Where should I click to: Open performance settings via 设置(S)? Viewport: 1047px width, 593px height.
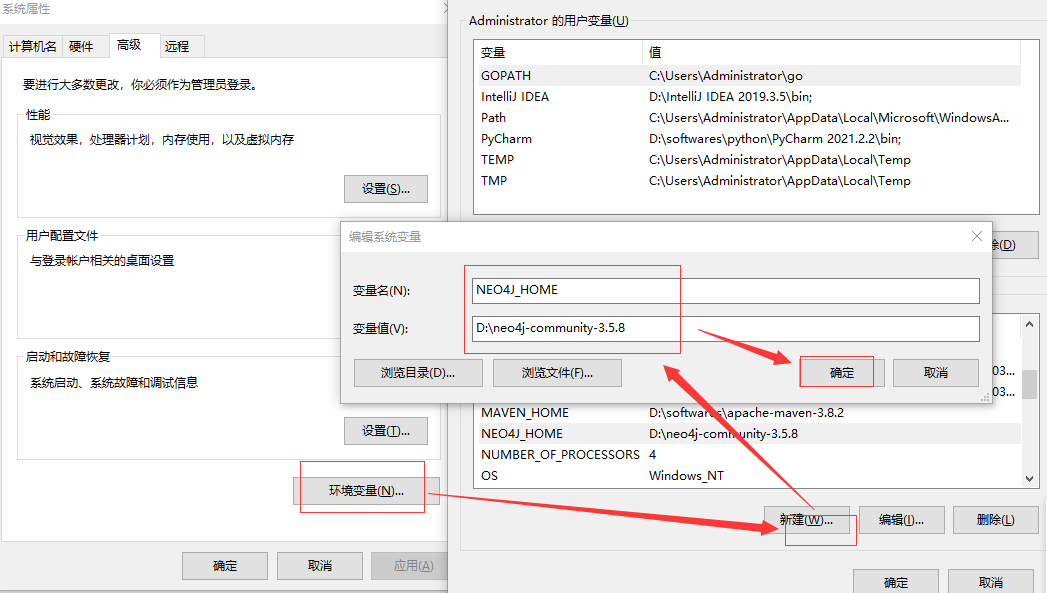386,188
